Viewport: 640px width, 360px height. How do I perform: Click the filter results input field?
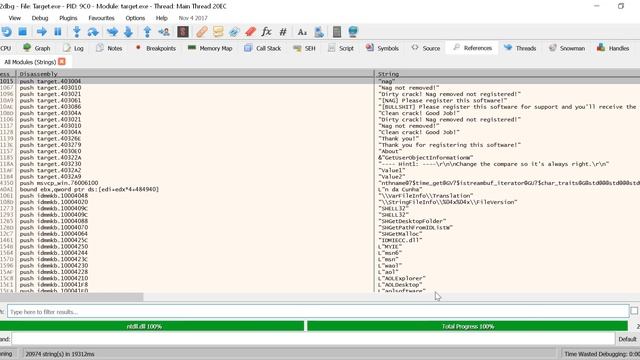tap(318, 311)
